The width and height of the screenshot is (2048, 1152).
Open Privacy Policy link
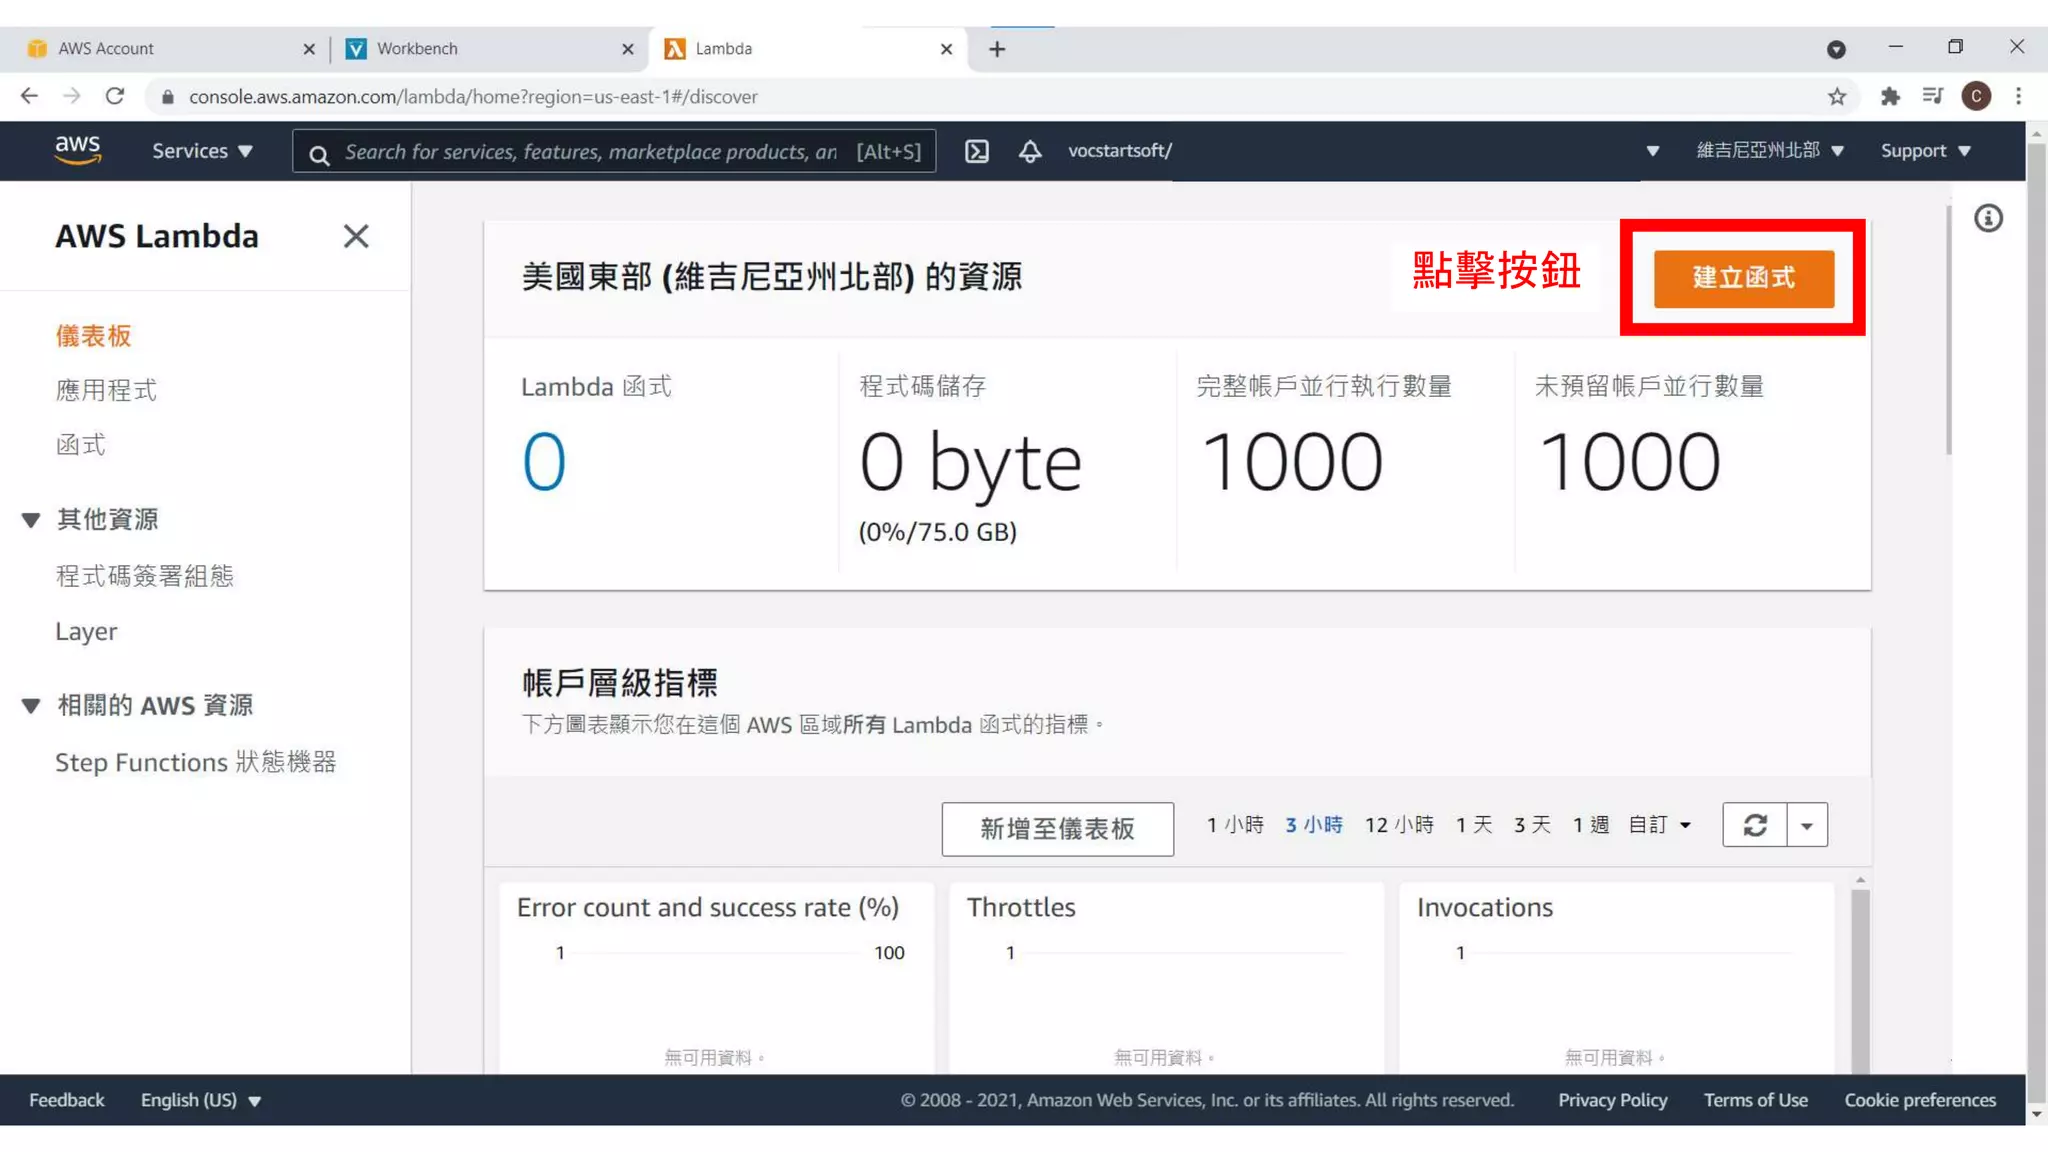tap(1612, 1100)
